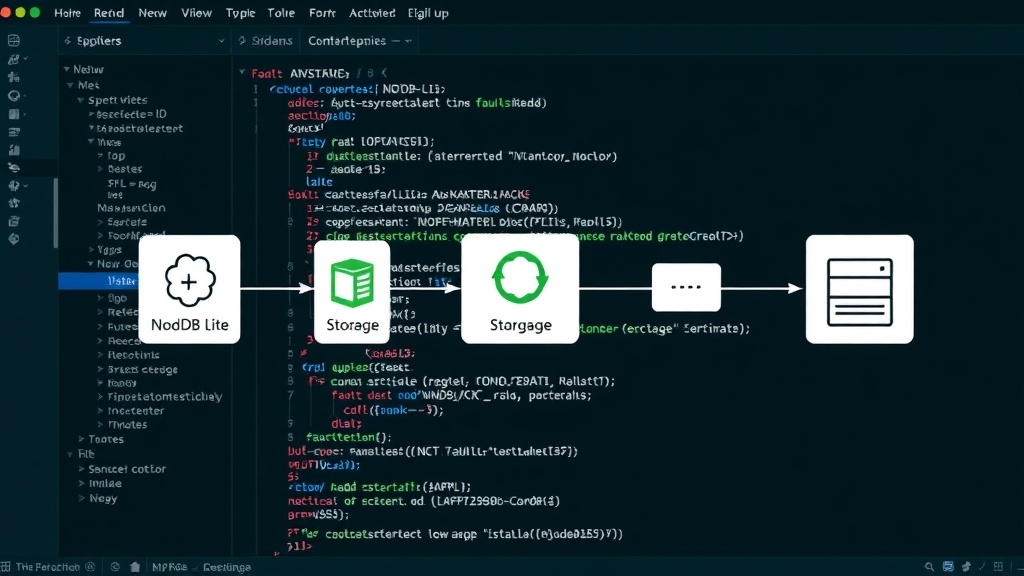Expand the Sesefecte=ID tree node
Image resolution: width=1024 pixels, height=576 pixels.
[x=91, y=114]
